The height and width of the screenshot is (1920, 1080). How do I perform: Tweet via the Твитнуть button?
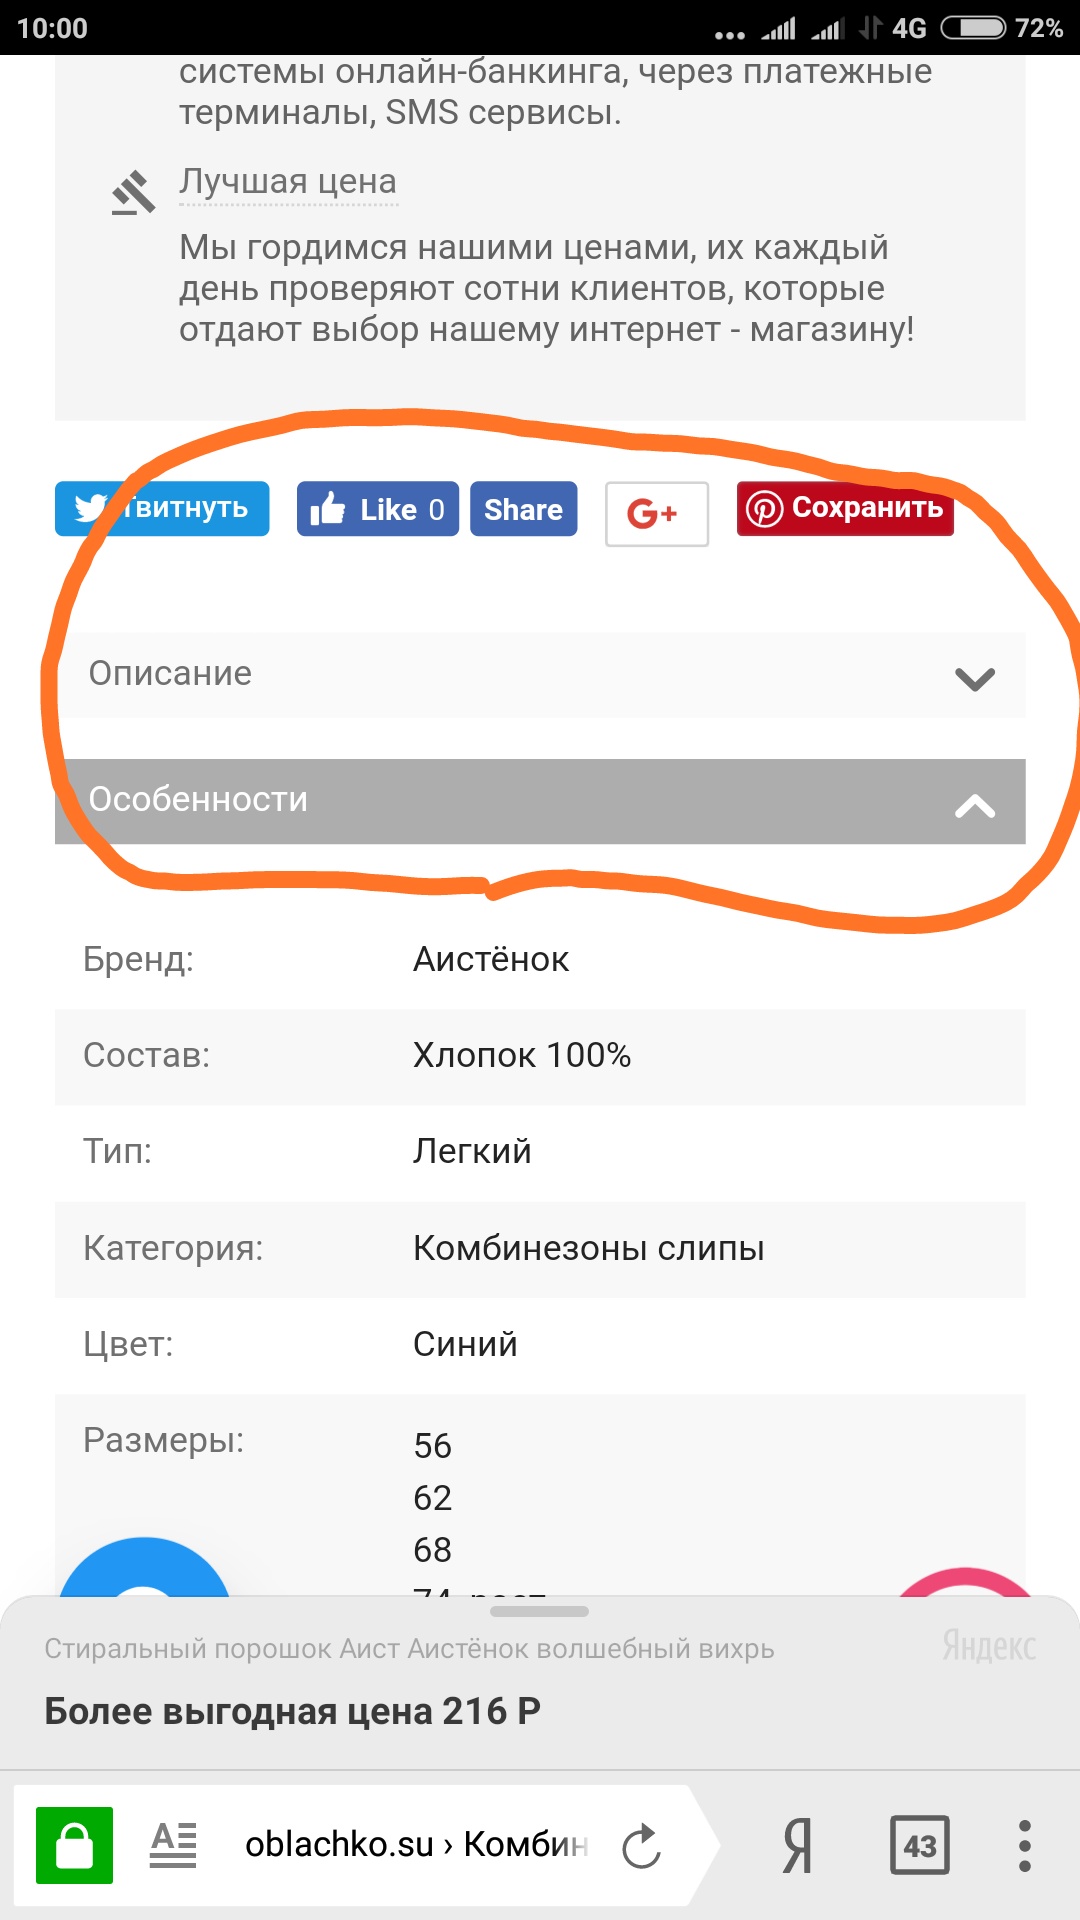click(x=162, y=508)
